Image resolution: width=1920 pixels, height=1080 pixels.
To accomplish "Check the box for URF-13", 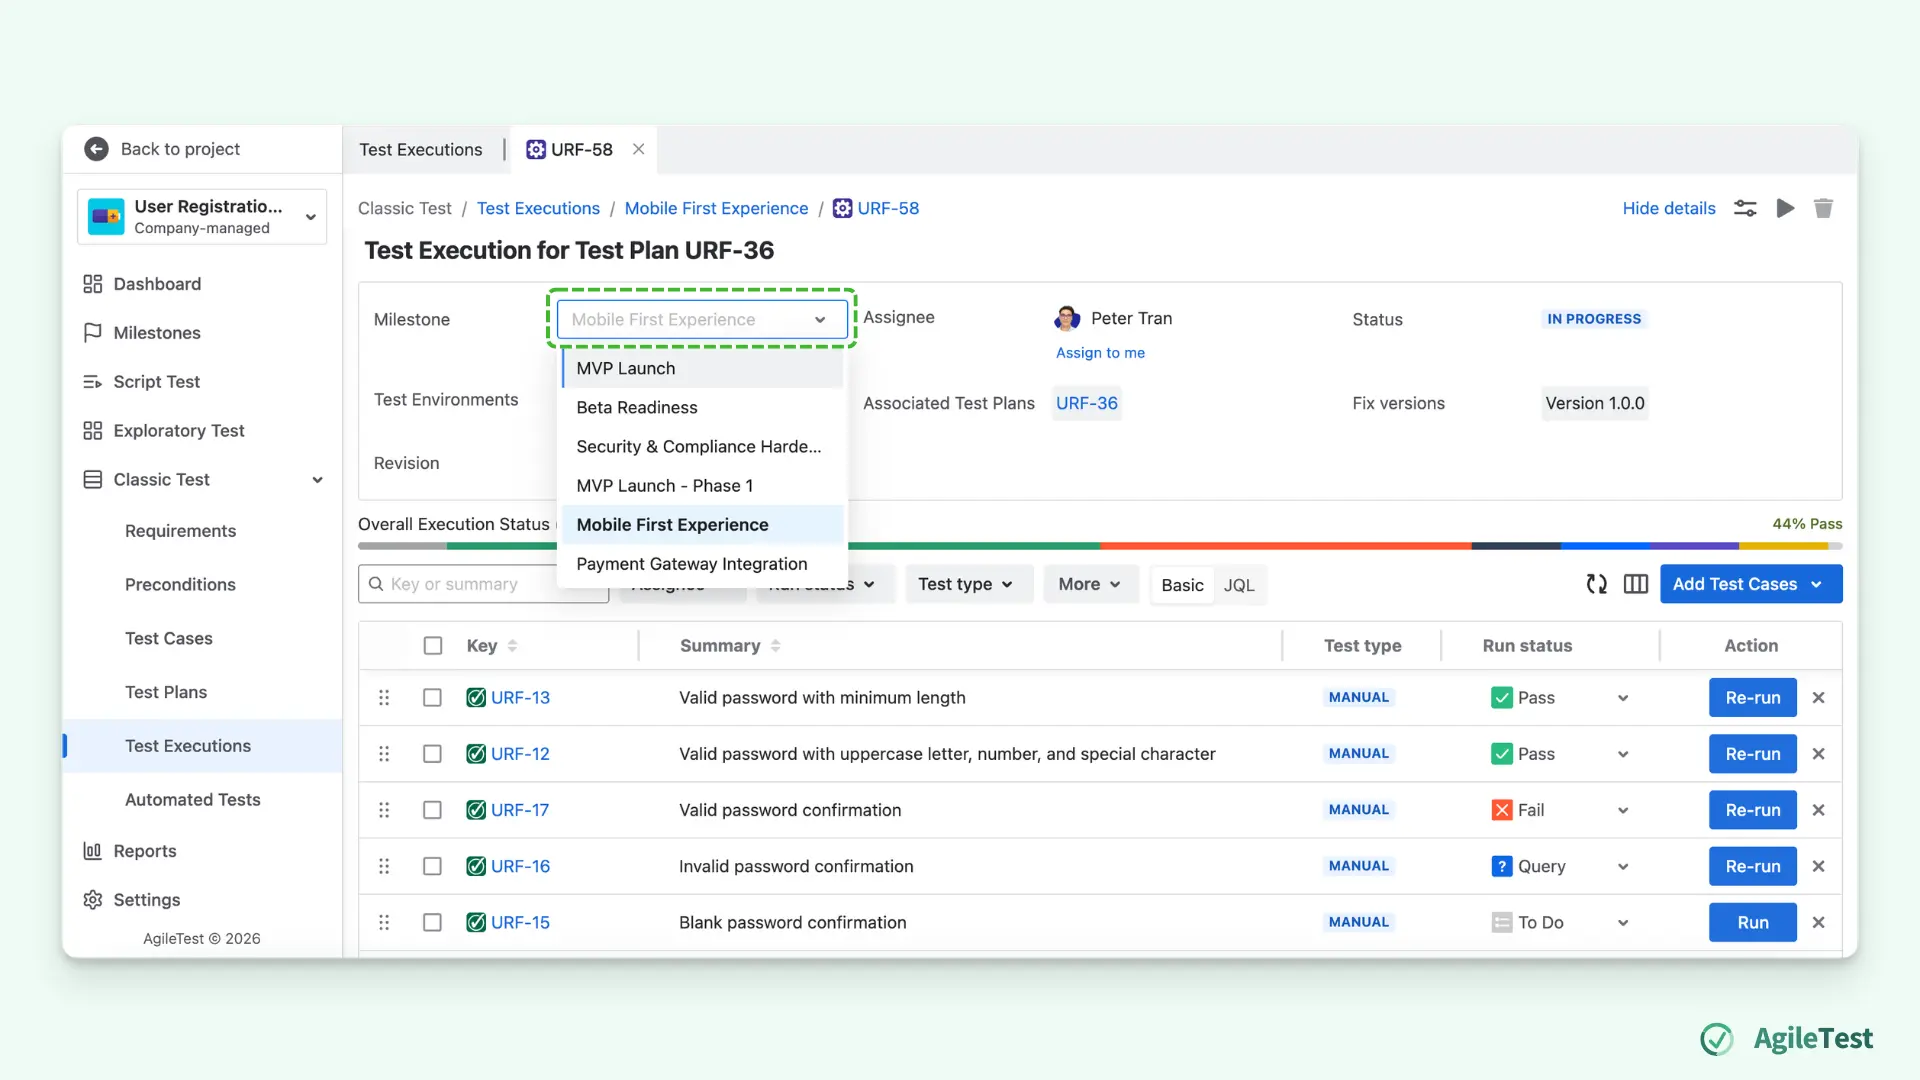I will [x=432, y=698].
